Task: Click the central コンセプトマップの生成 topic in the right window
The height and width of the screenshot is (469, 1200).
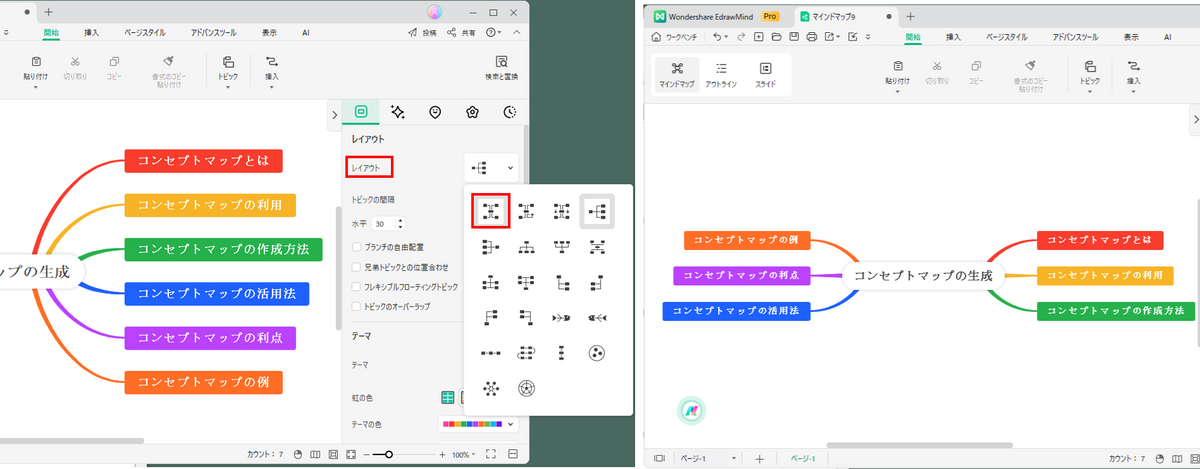Action: pyautogui.click(x=923, y=275)
